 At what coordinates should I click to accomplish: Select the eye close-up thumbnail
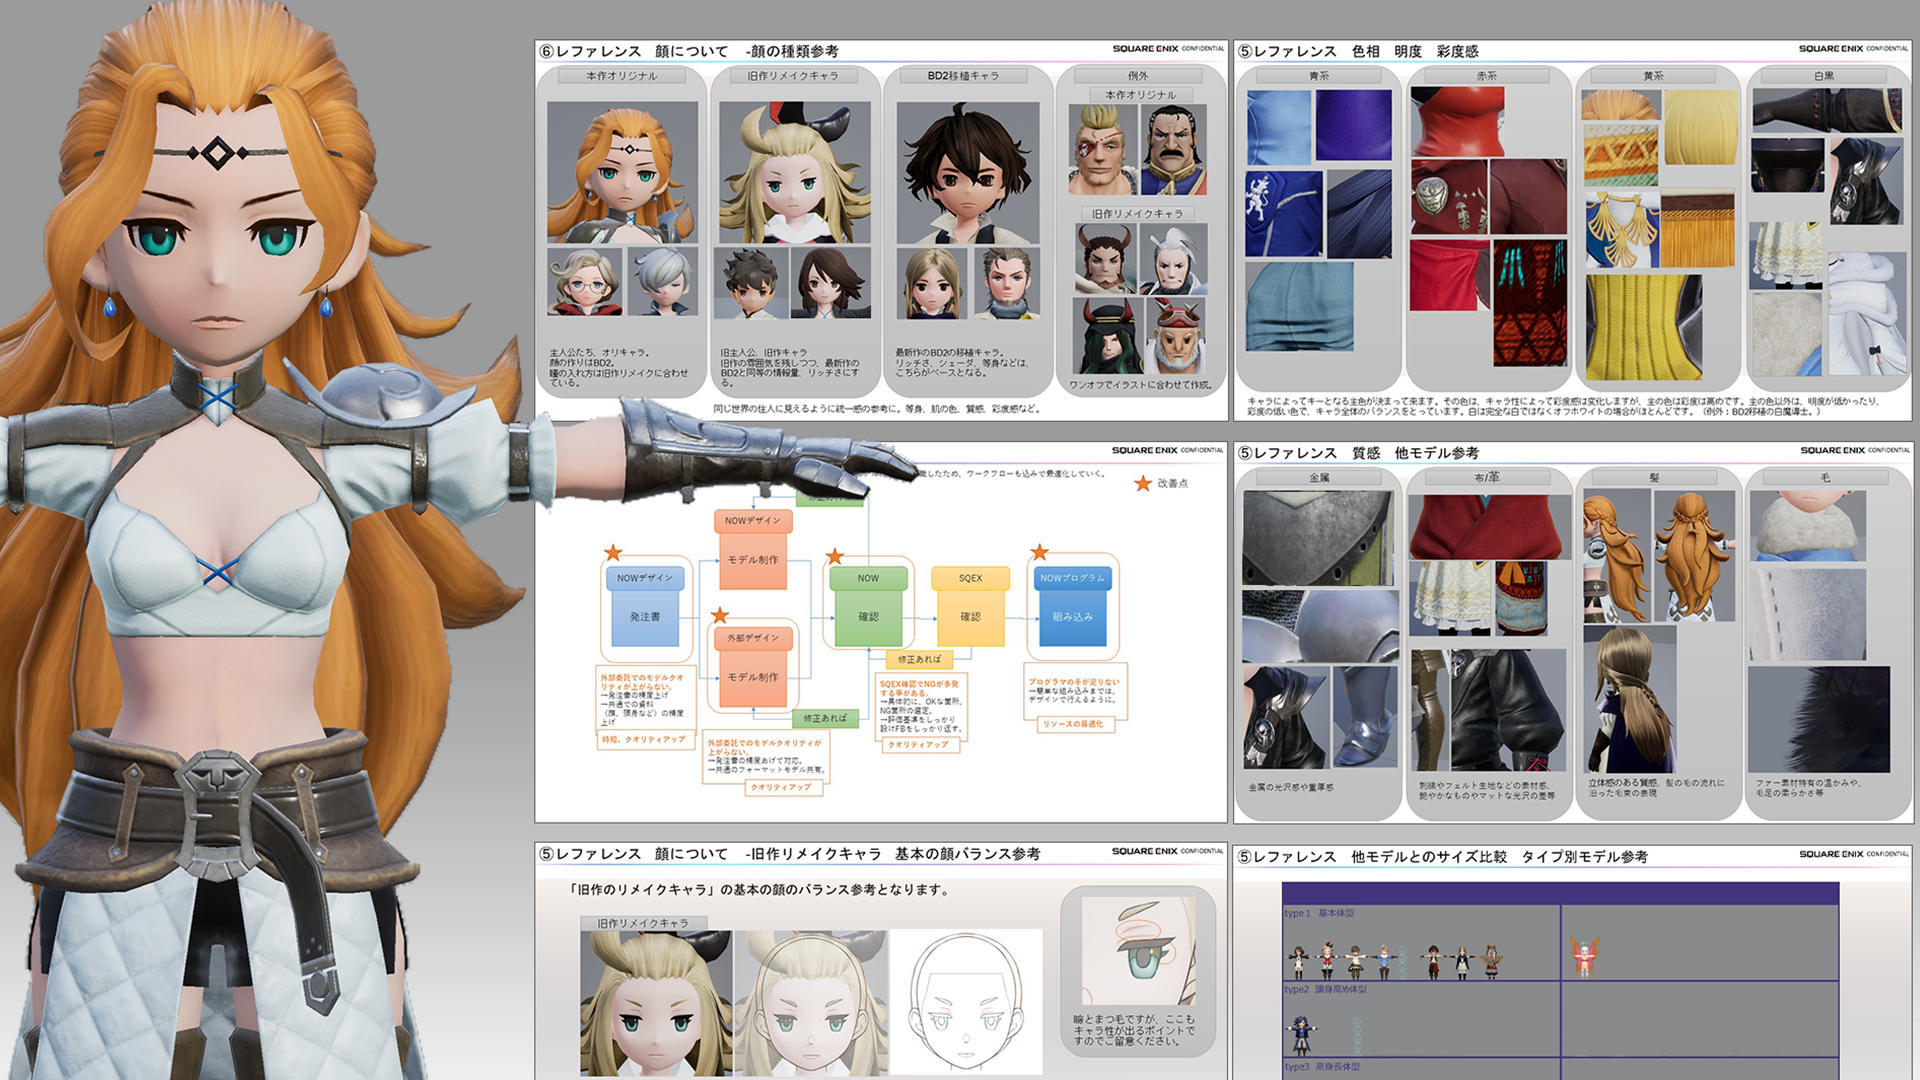(x=1138, y=951)
